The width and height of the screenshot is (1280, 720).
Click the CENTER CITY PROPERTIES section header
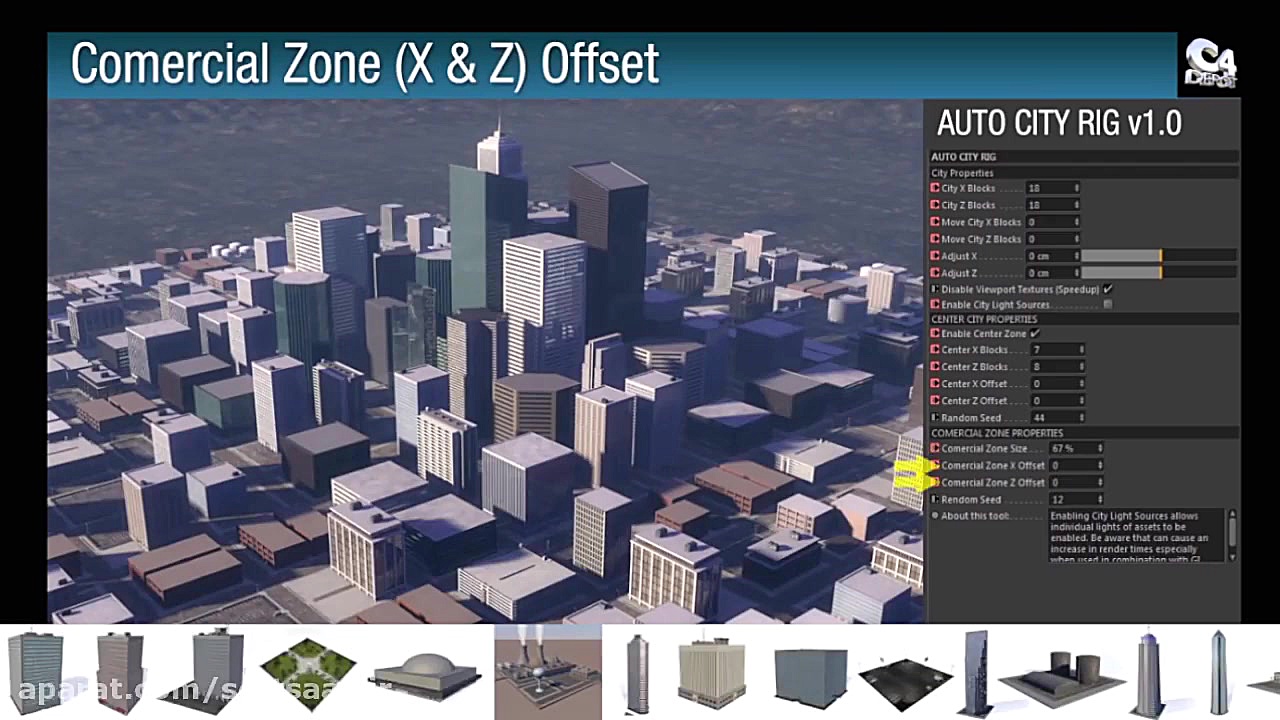(1084, 319)
